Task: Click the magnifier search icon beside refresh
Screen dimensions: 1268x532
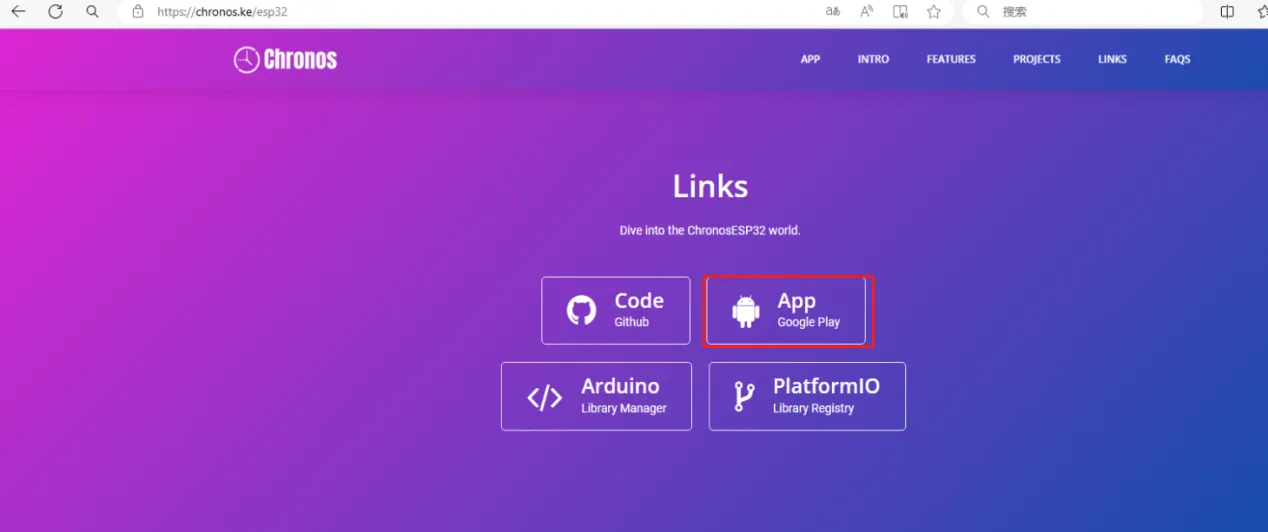Action: (x=92, y=12)
